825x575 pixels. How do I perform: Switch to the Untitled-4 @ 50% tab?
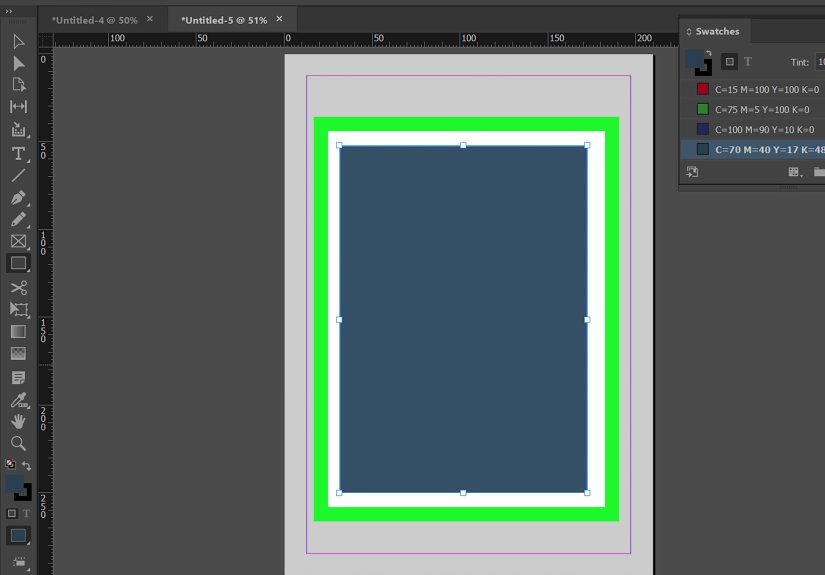[94, 20]
